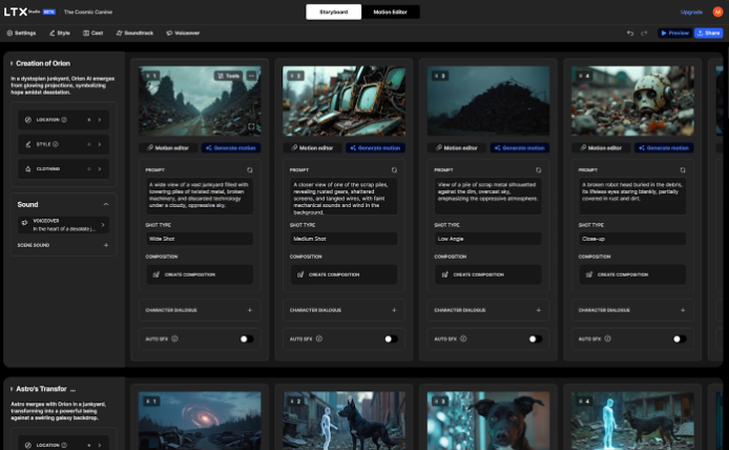Regenerate prompt icon for shot 3

[x=538, y=170]
